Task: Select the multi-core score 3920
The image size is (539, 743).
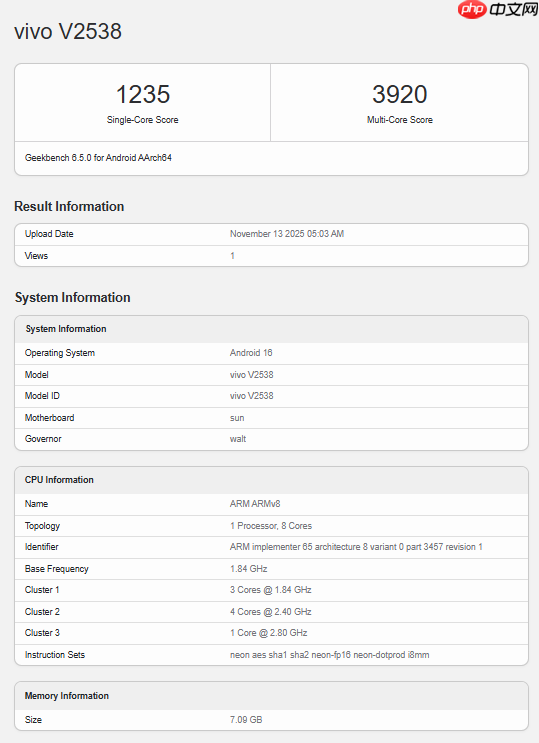Action: pyautogui.click(x=400, y=94)
